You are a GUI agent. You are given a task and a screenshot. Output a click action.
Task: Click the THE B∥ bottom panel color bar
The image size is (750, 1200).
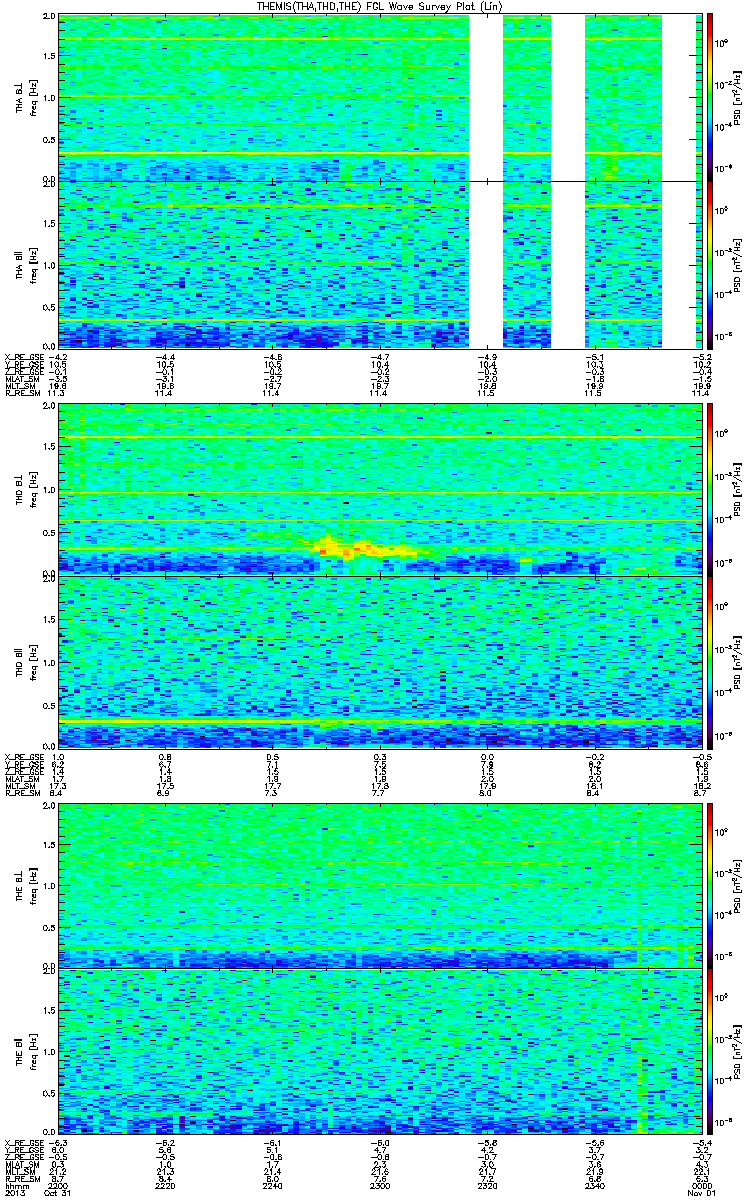point(710,1052)
